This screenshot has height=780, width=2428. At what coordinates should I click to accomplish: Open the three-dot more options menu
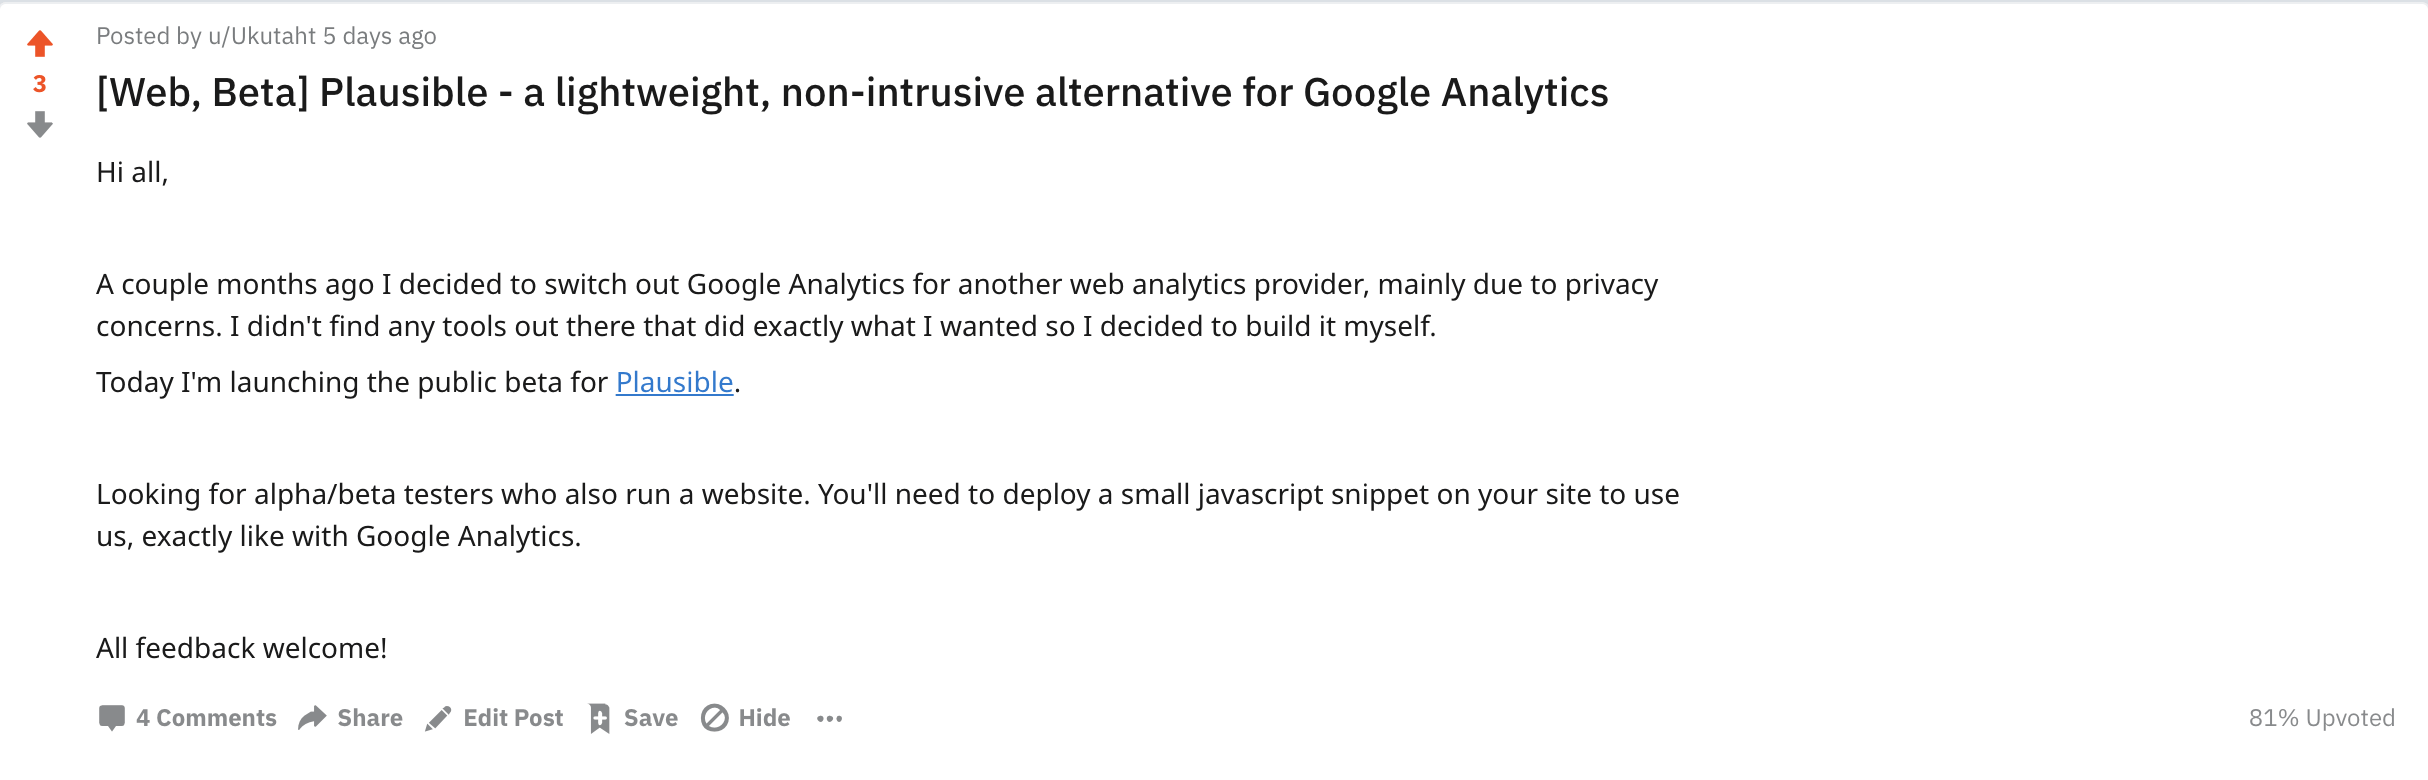click(x=829, y=718)
